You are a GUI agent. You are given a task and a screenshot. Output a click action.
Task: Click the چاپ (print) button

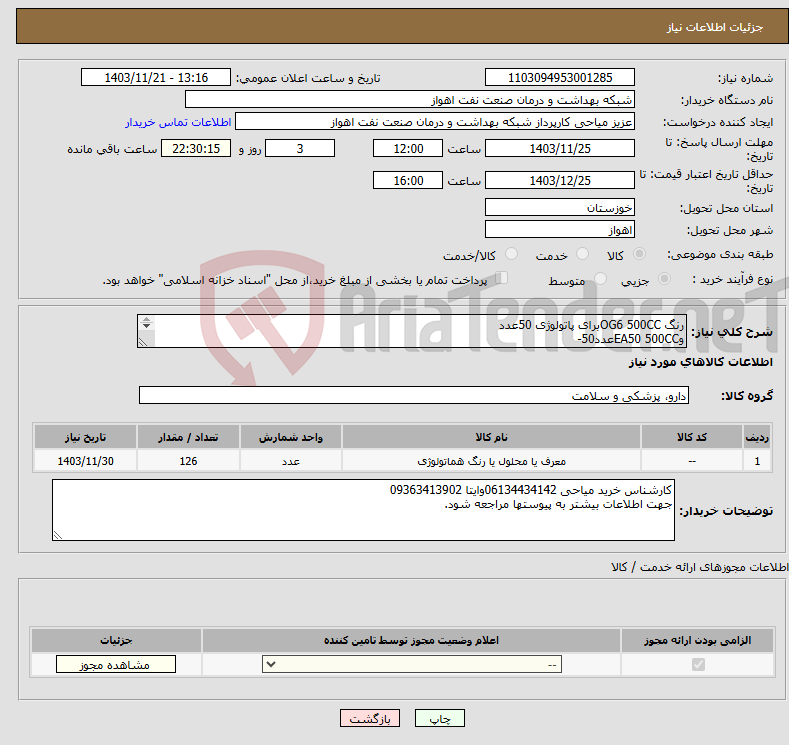point(439,718)
